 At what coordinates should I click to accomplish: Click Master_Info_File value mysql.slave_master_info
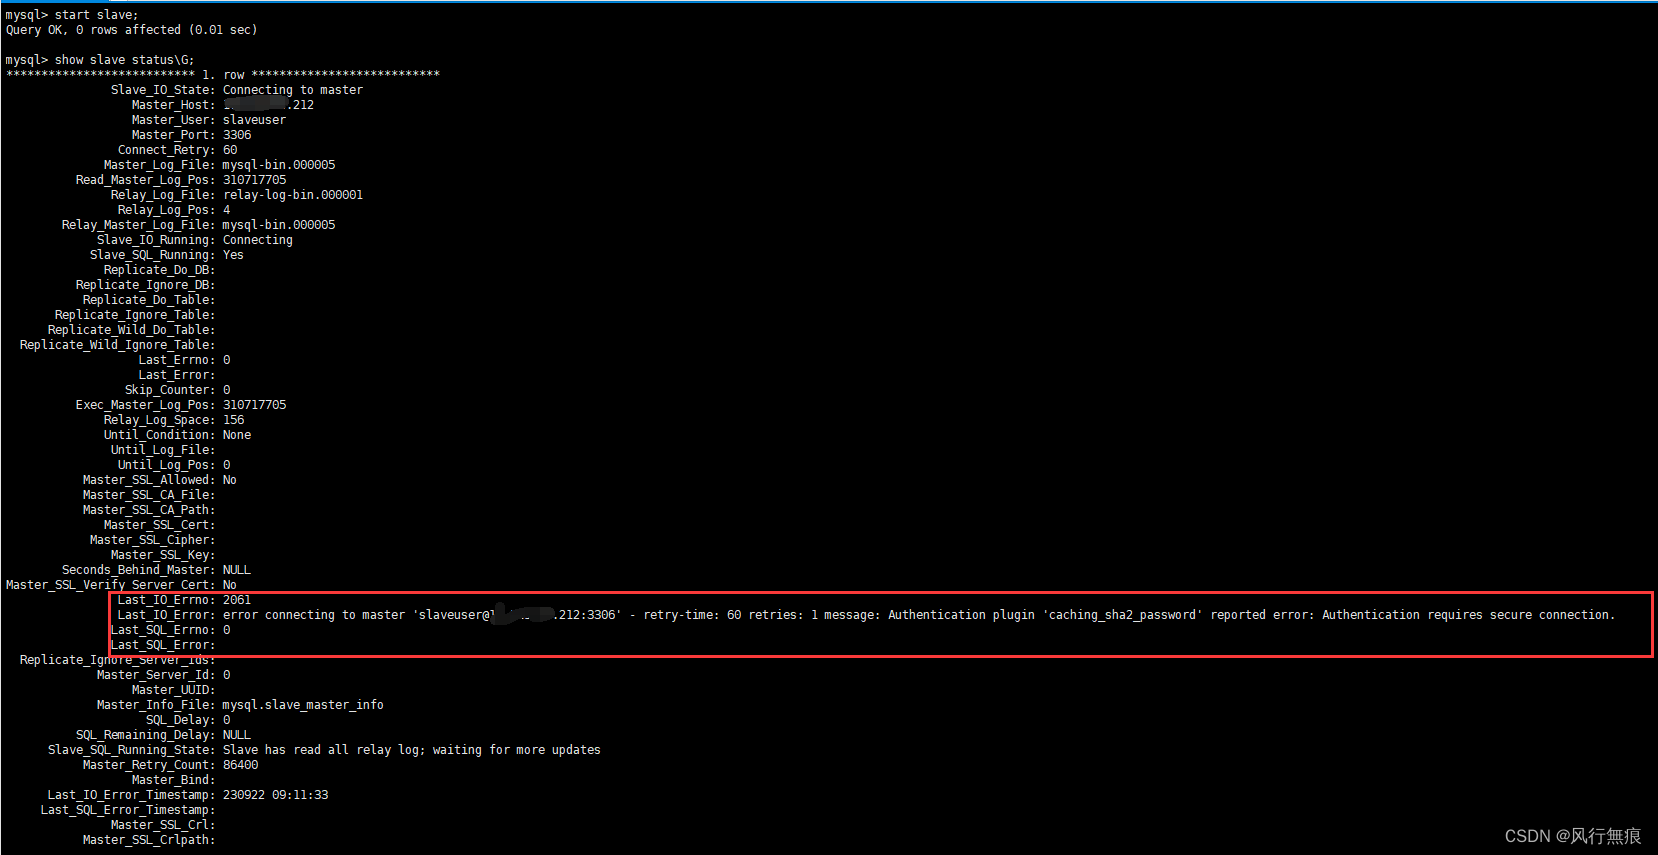click(x=303, y=705)
